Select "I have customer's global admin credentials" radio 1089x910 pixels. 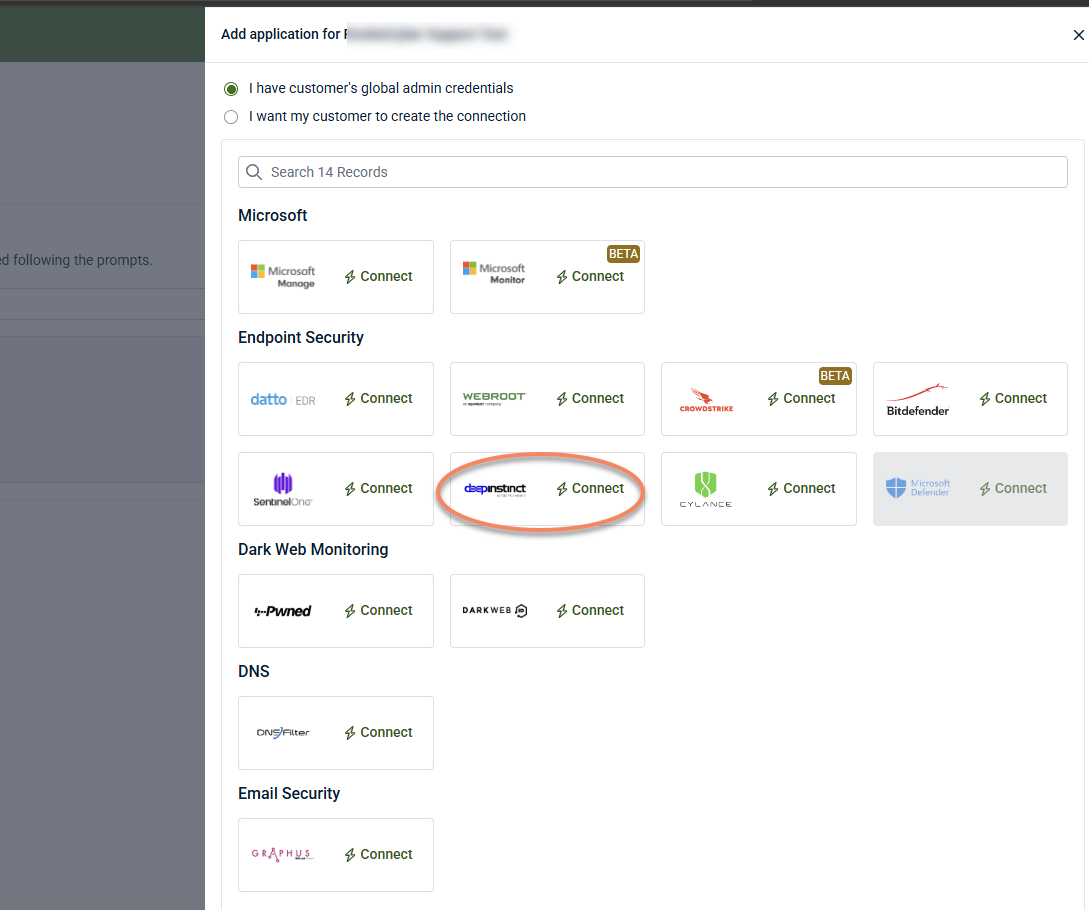(231, 89)
